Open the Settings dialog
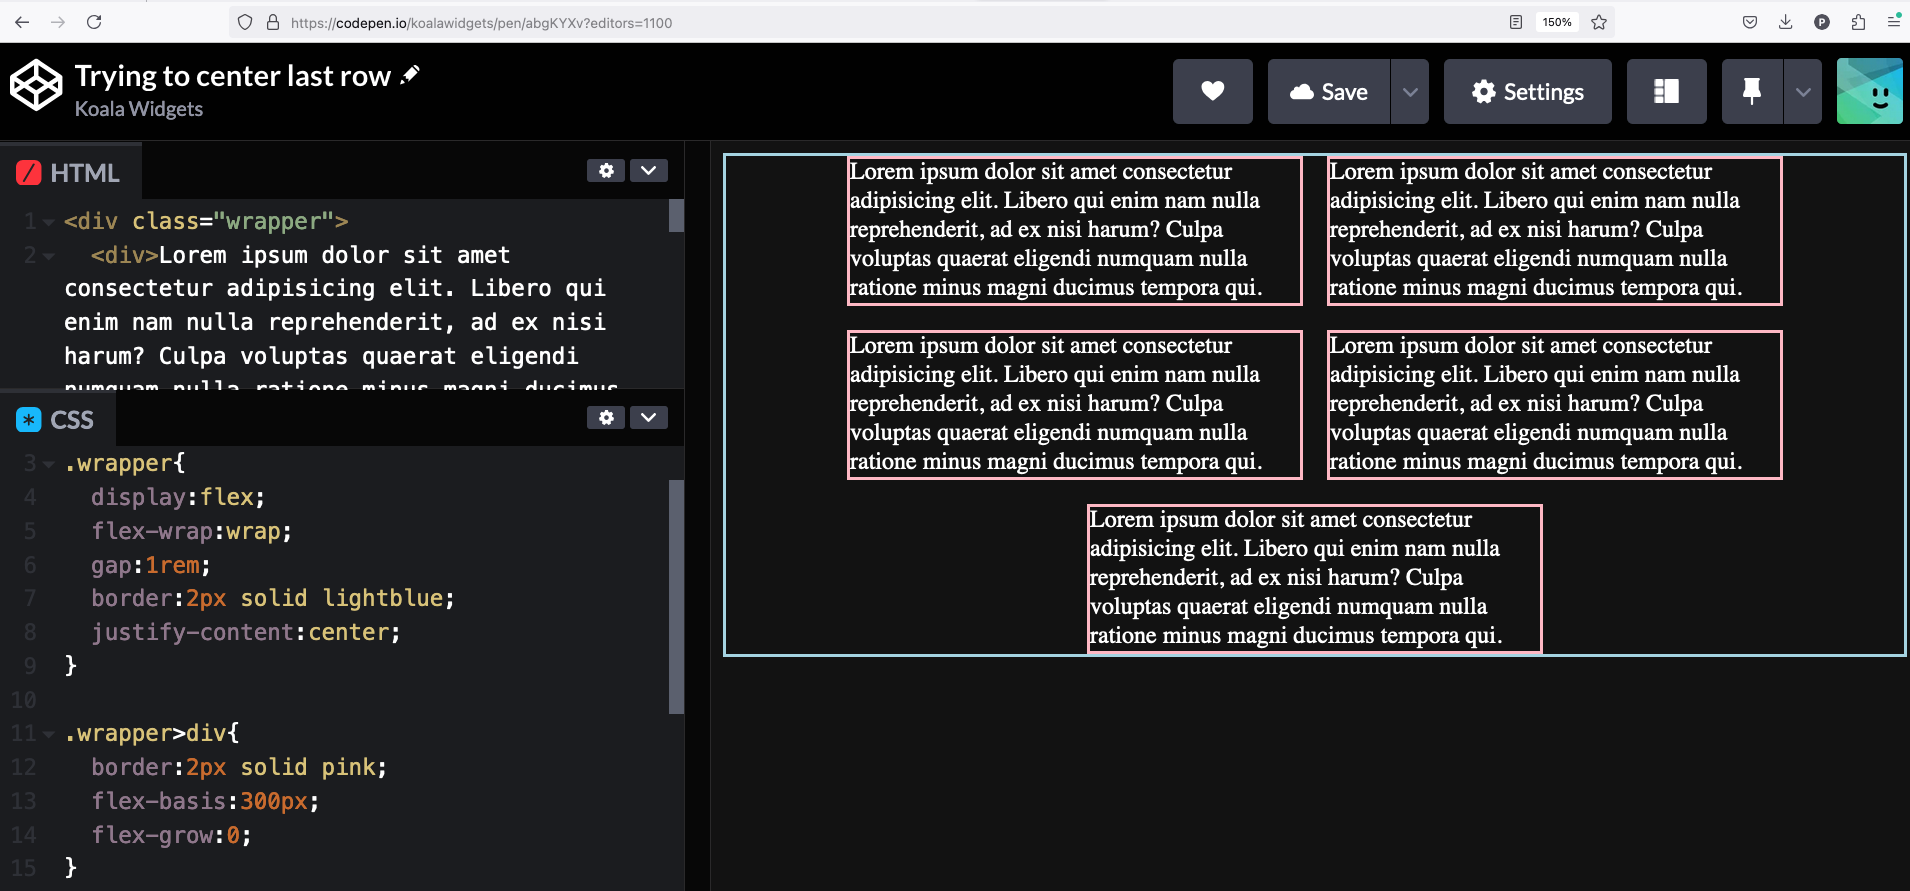The image size is (1910, 891). pos(1528,91)
